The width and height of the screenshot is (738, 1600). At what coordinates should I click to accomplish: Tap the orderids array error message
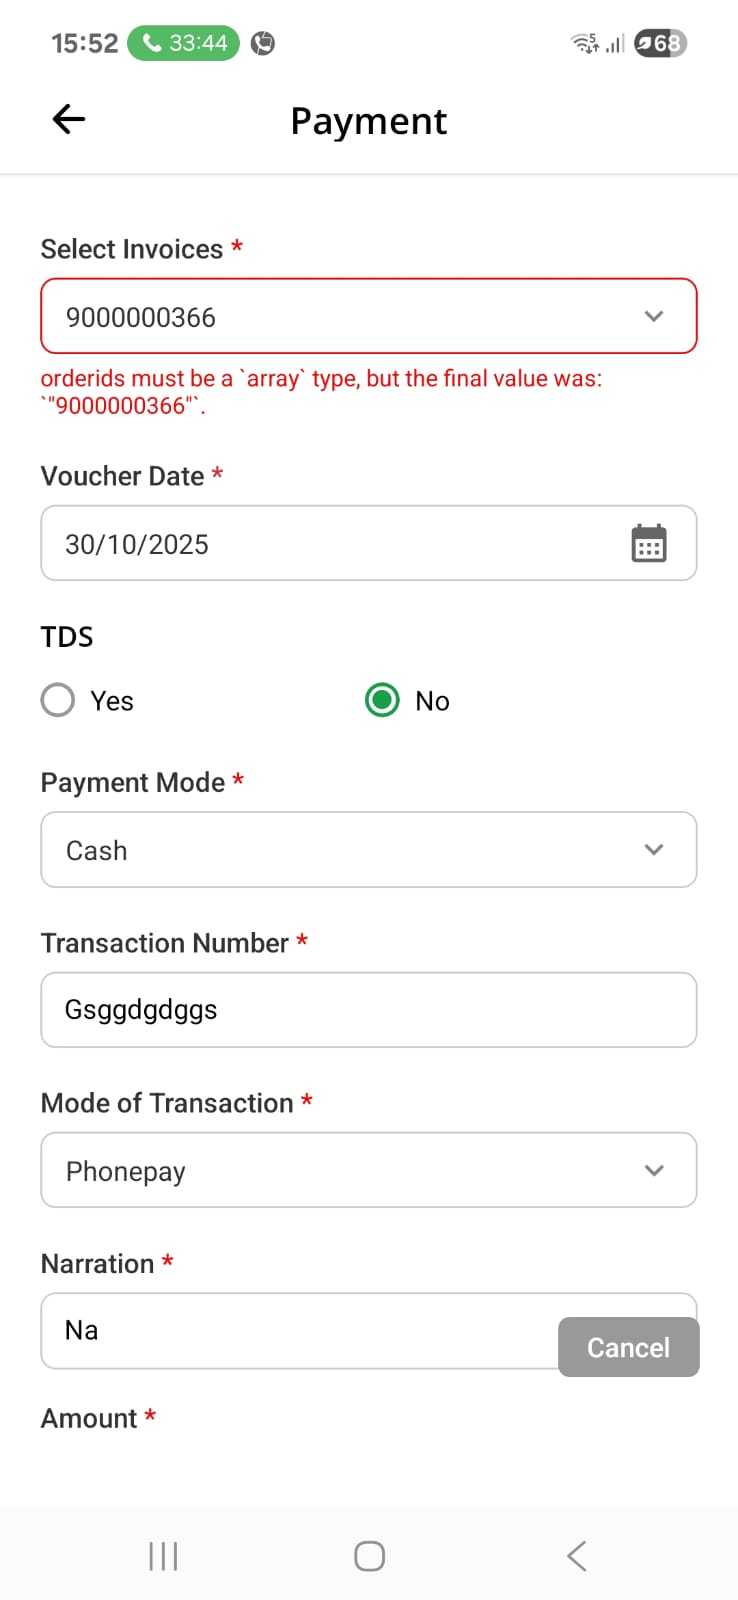pos(321,392)
